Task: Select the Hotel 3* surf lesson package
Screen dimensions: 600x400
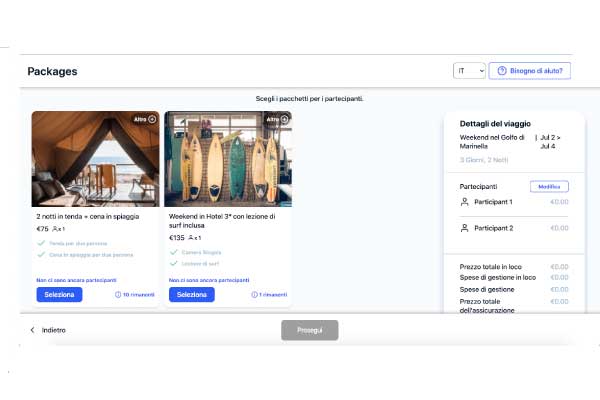Action: (x=192, y=295)
